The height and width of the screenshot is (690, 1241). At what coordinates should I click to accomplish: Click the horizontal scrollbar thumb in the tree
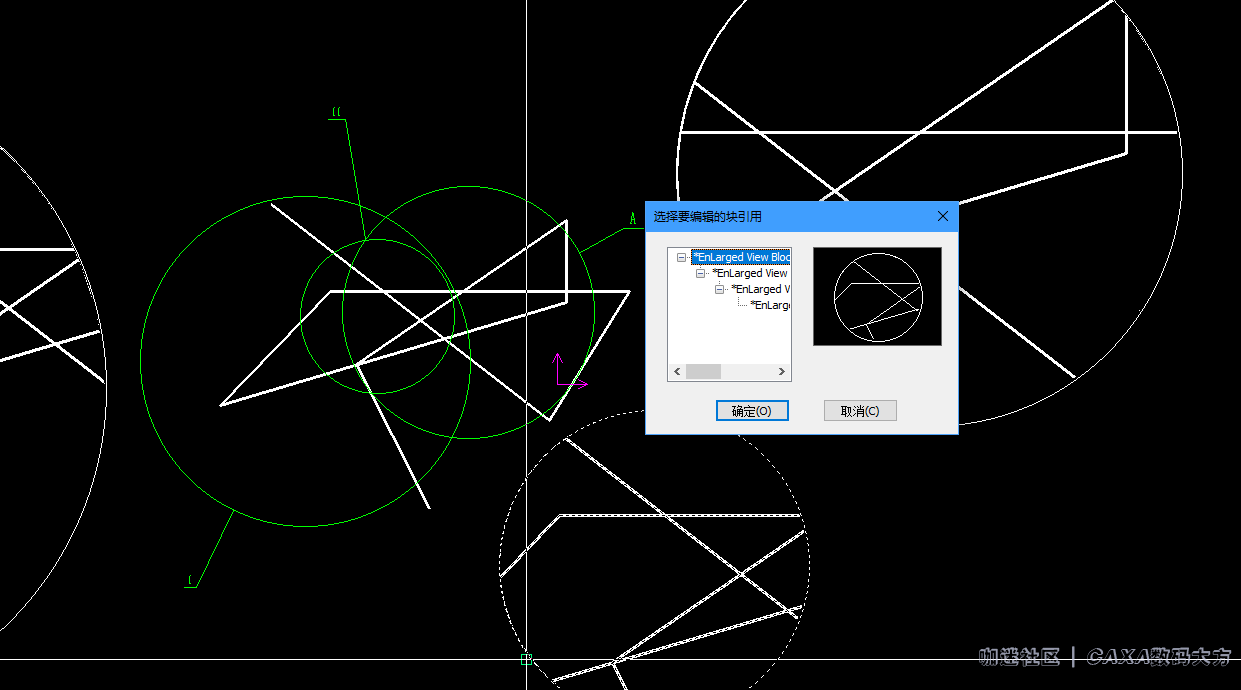tap(703, 371)
